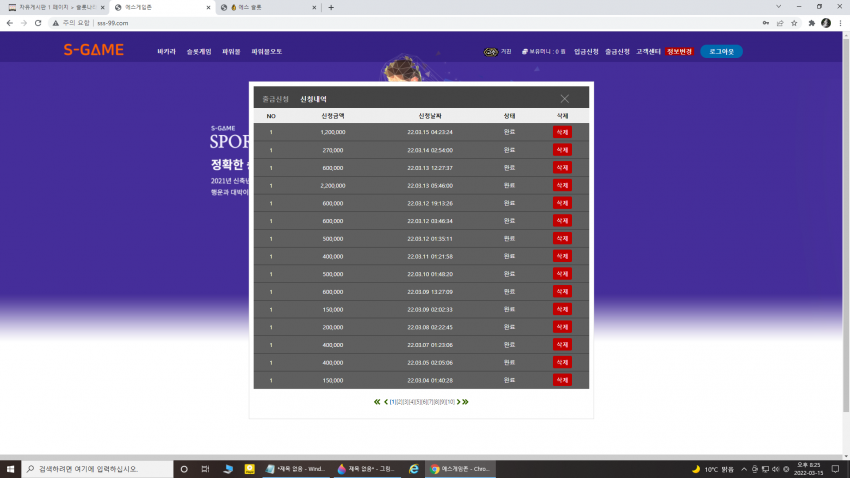Delete the 270,000 request dated 22.03.14
The height and width of the screenshot is (478, 850).
pos(562,150)
